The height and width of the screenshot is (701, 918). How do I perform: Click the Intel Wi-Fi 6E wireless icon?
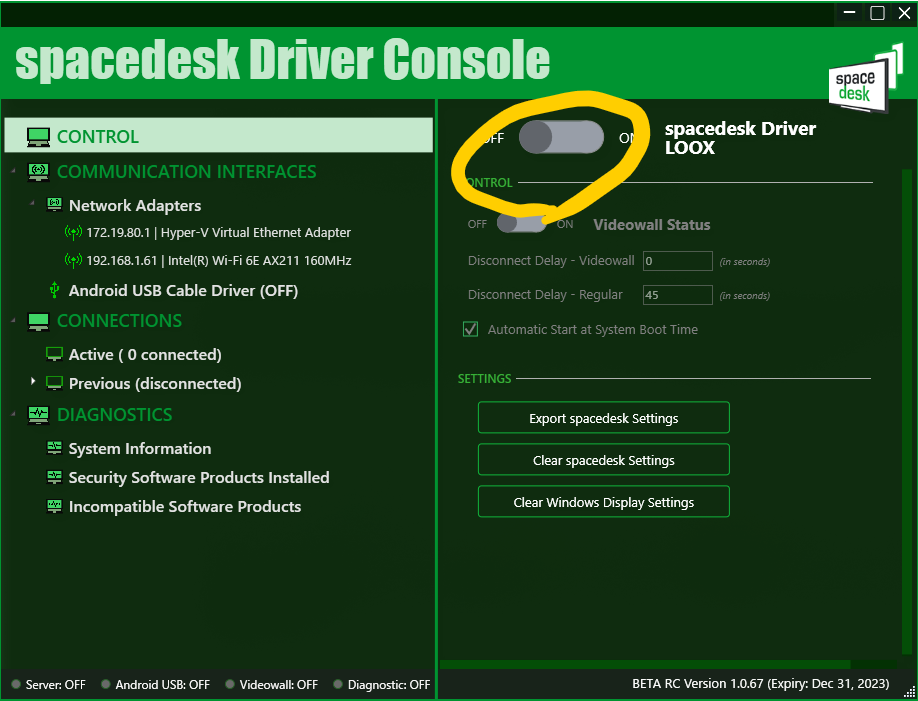[x=73, y=260]
